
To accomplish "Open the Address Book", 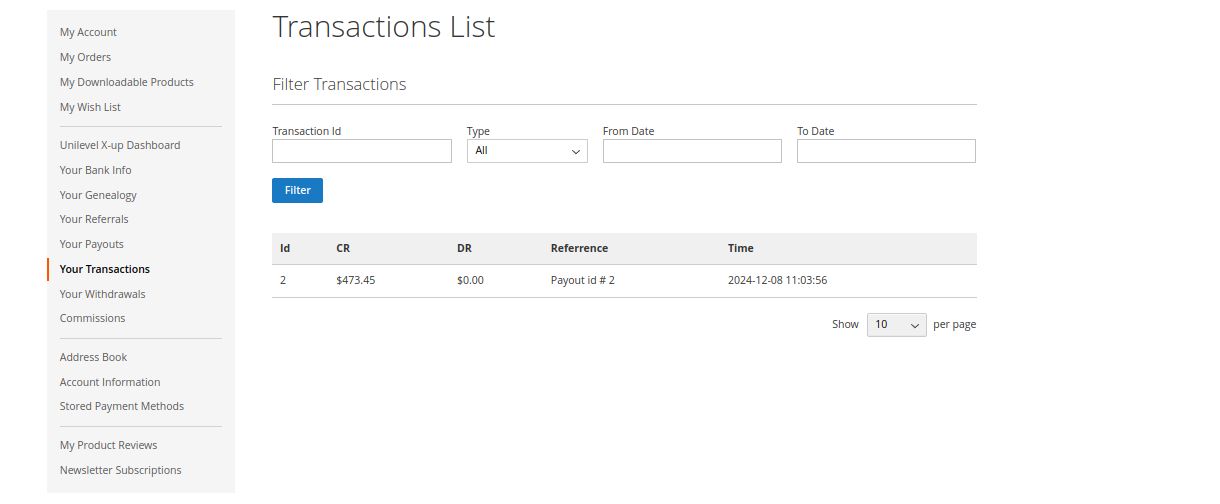I will click(x=93, y=357).
